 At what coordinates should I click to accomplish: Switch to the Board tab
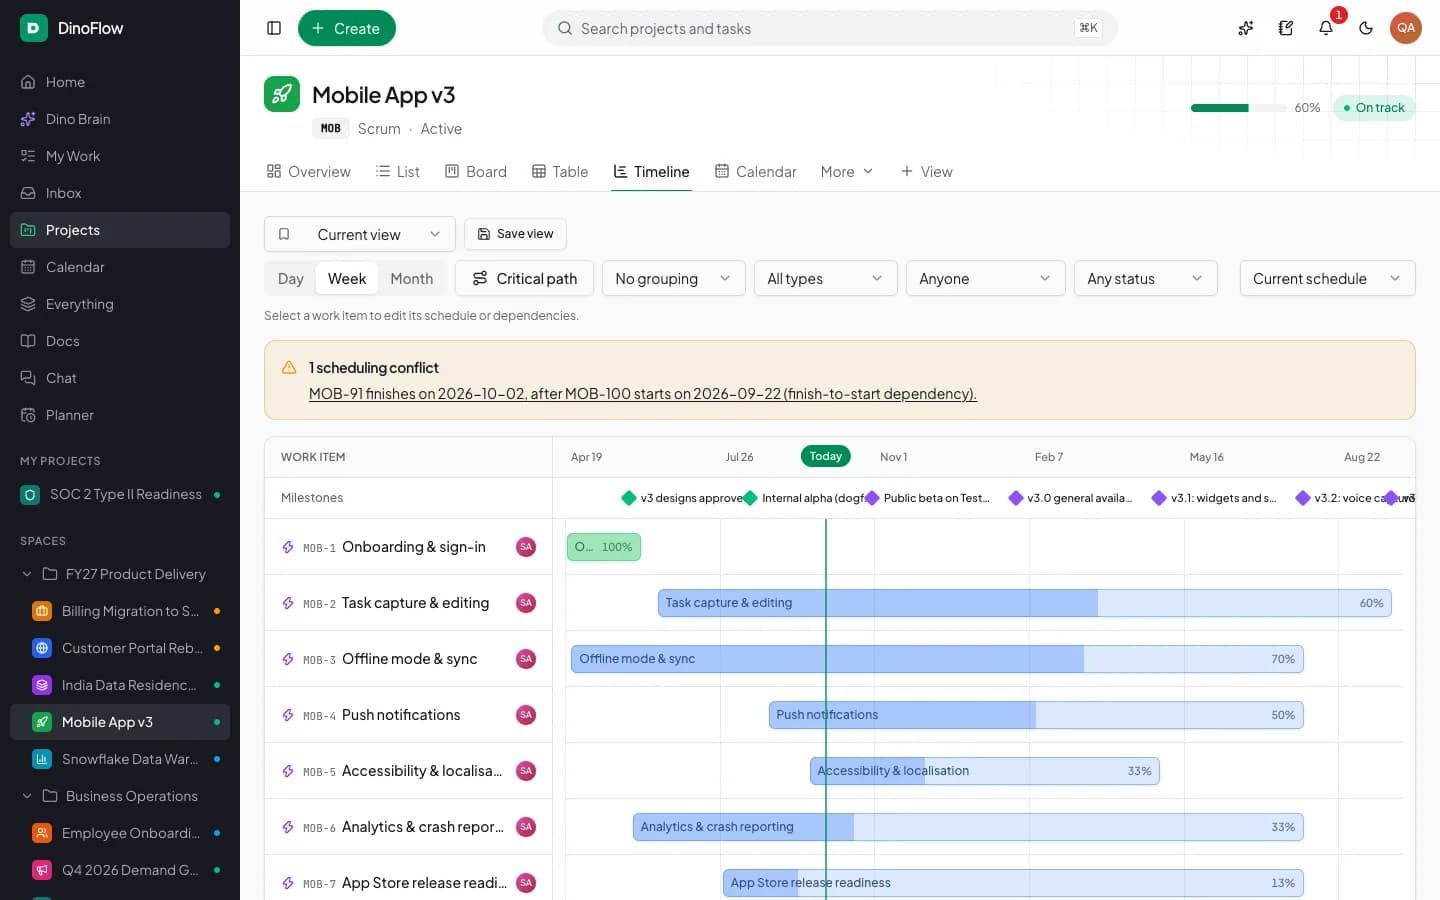pyautogui.click(x=476, y=171)
